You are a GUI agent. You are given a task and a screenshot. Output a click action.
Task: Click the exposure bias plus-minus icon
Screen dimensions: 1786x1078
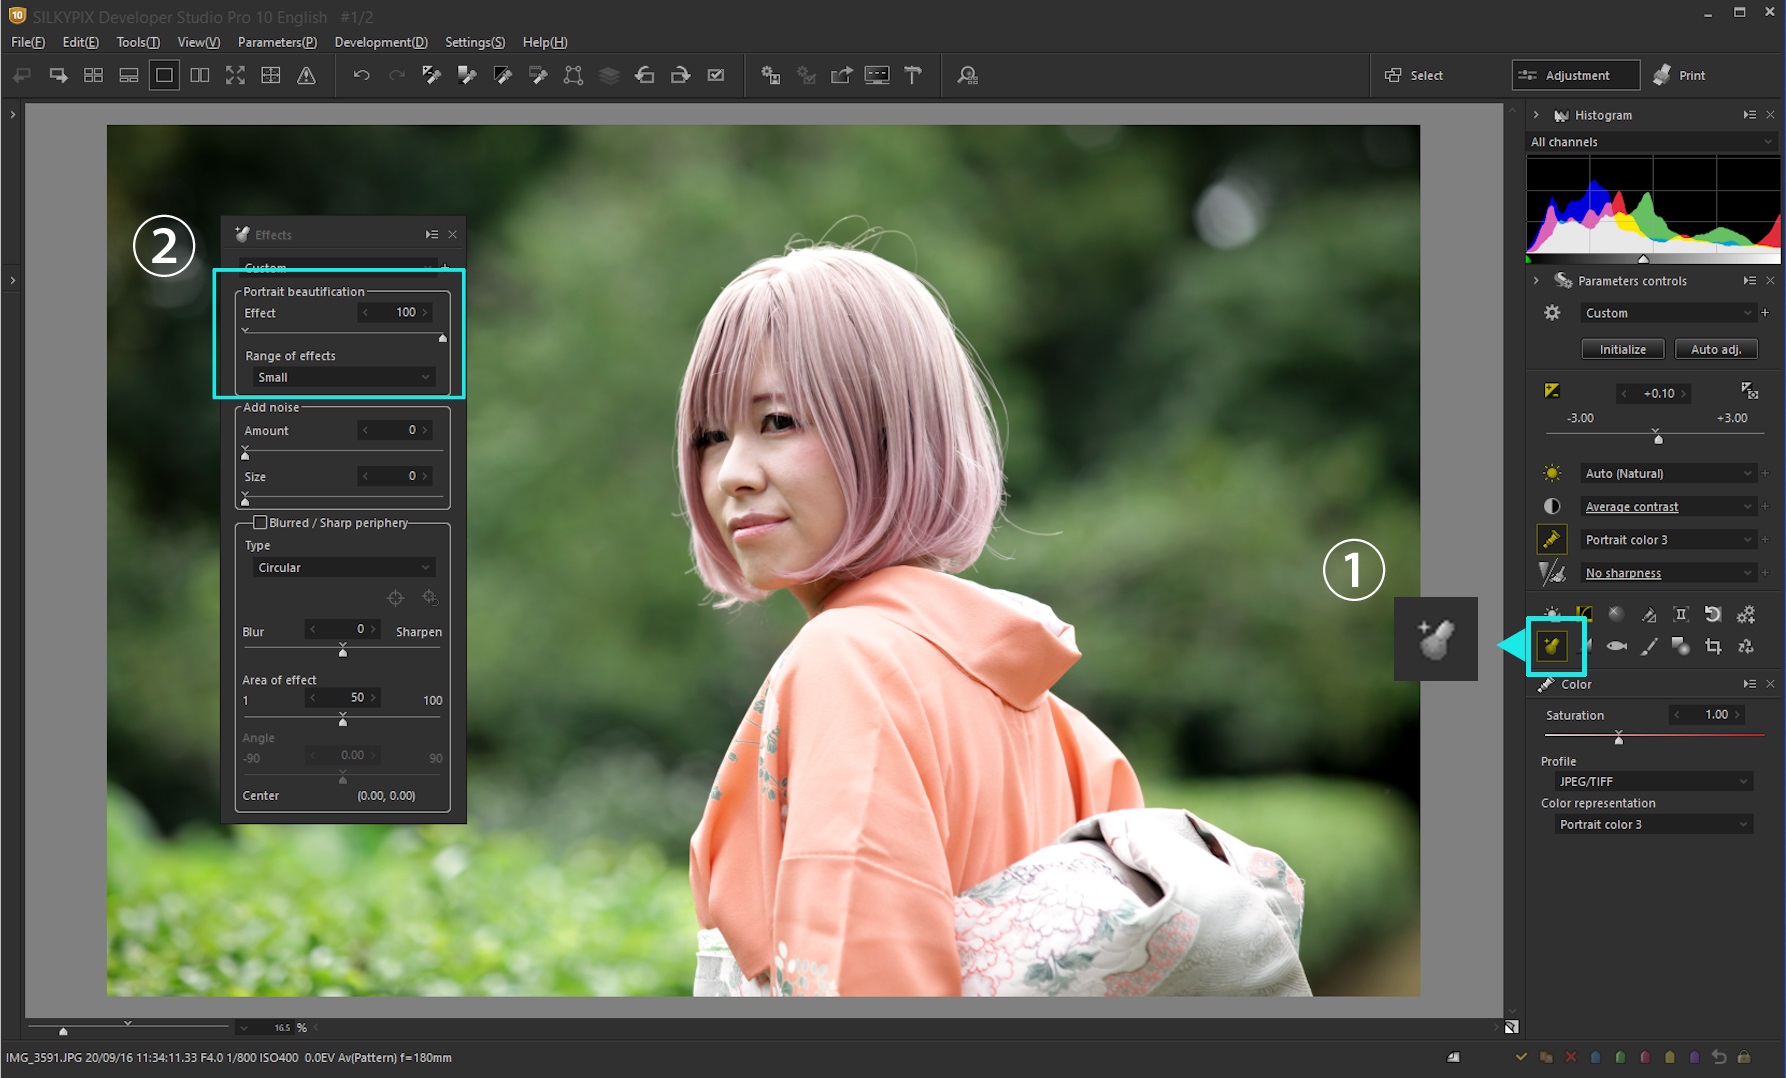1552,391
